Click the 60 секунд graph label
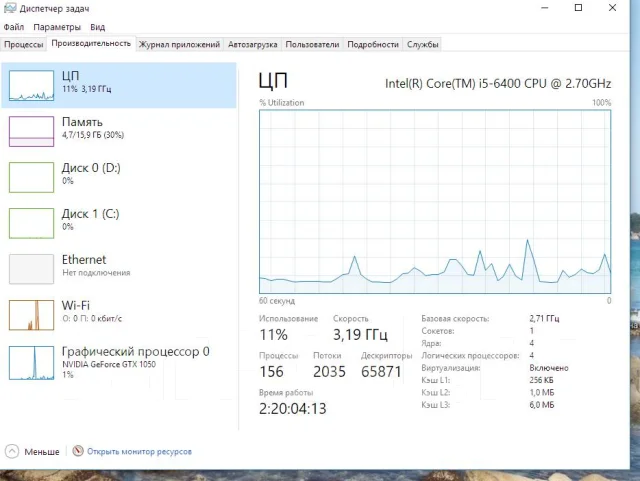Image resolution: width=640 pixels, height=481 pixels. pyautogui.click(x=277, y=301)
